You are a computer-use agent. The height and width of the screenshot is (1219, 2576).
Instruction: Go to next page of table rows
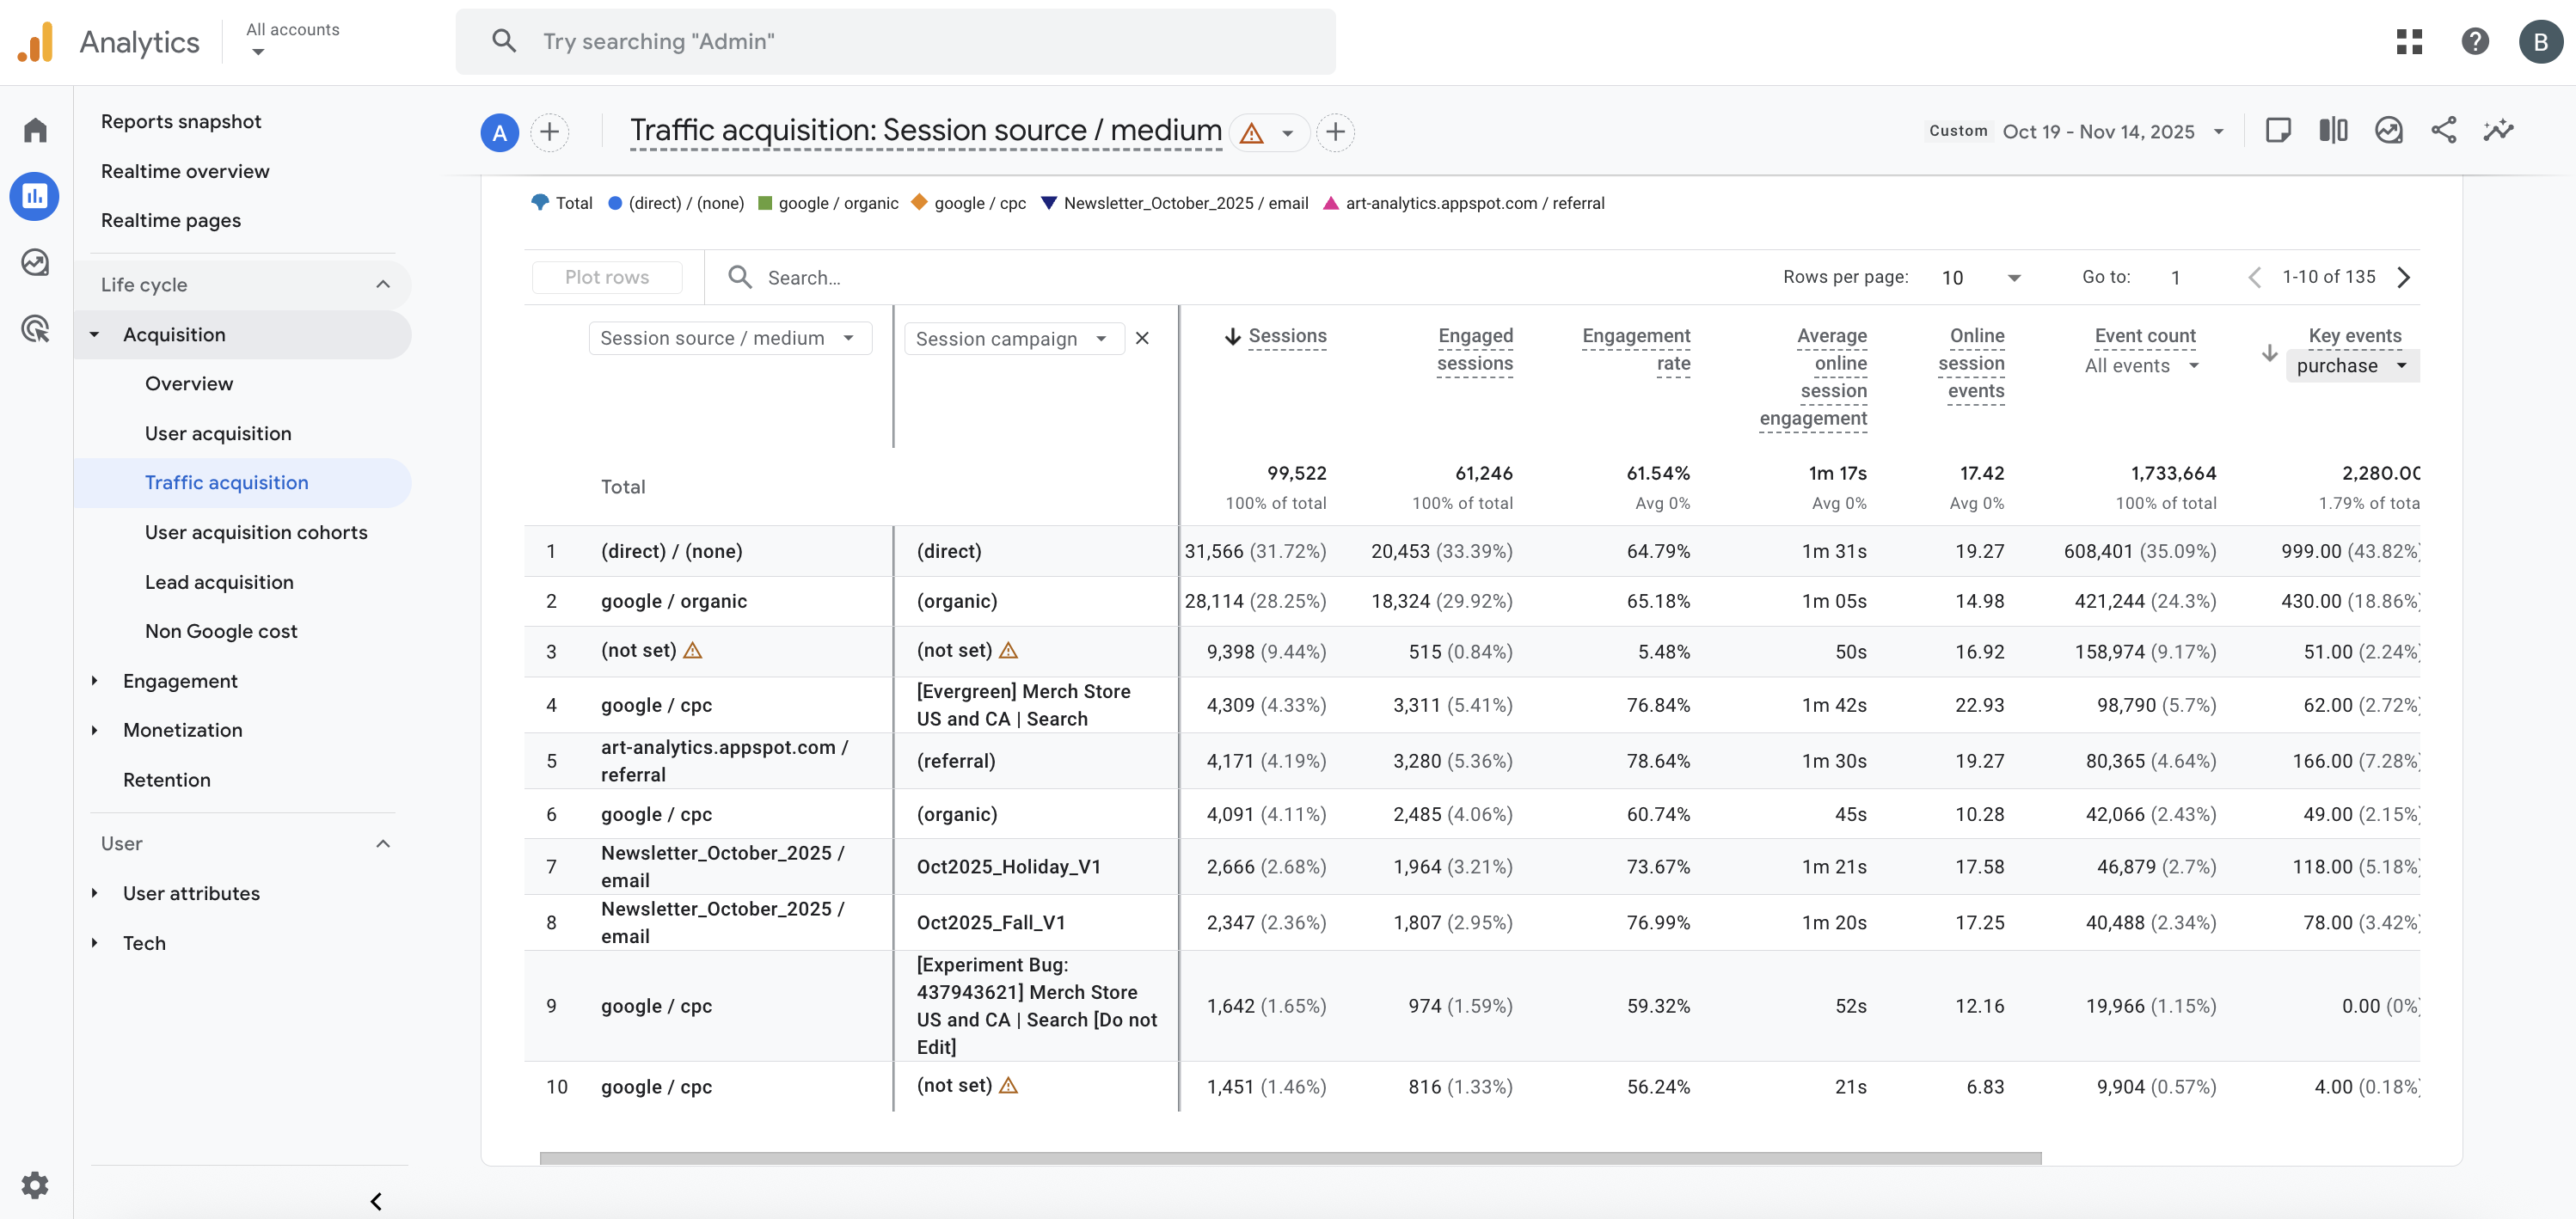(2404, 278)
